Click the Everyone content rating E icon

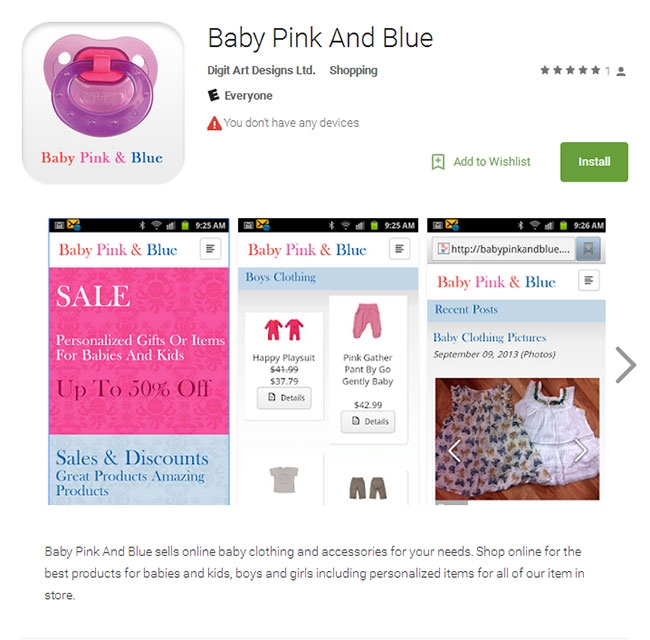tap(213, 95)
